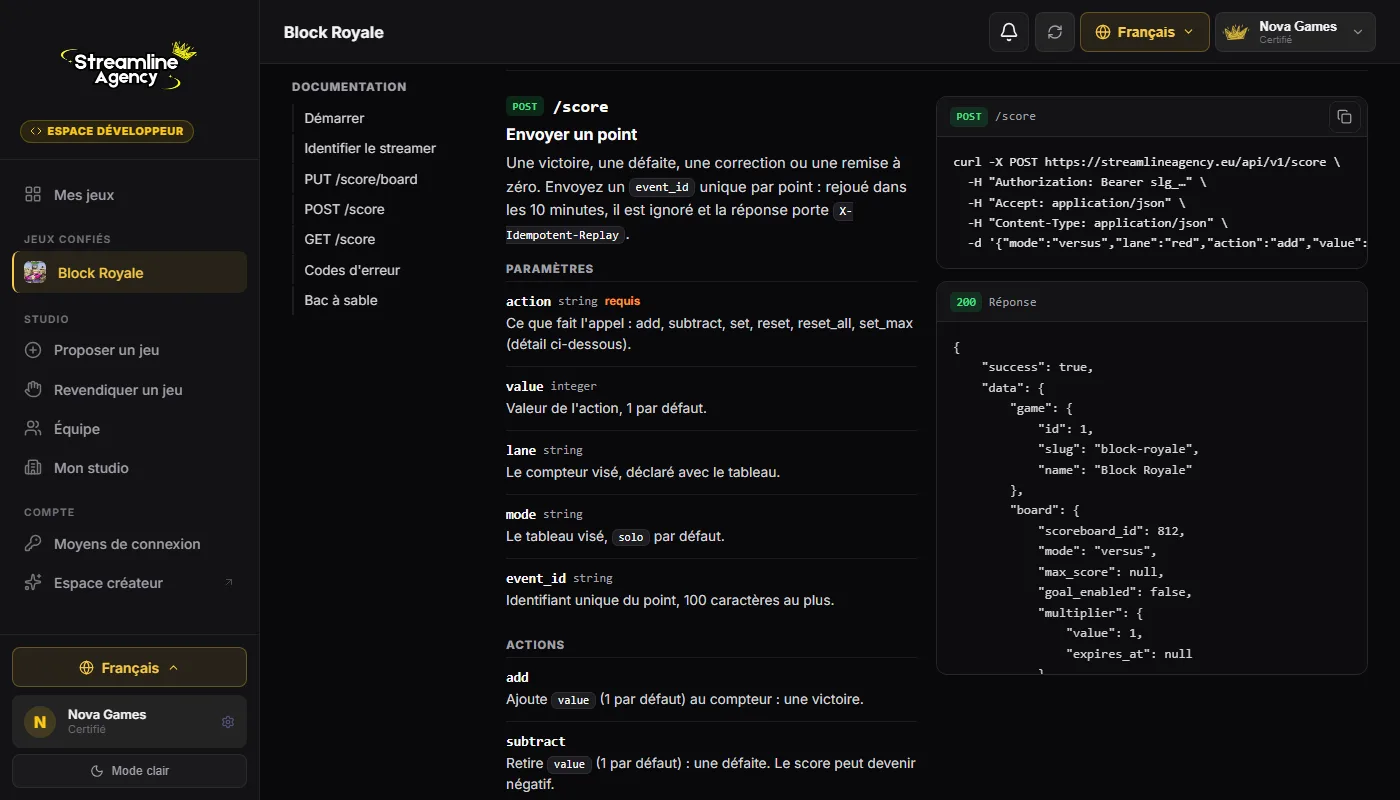This screenshot has height=800, width=1400.
Task: Go to Codes d'erreur section
Action: [352, 270]
